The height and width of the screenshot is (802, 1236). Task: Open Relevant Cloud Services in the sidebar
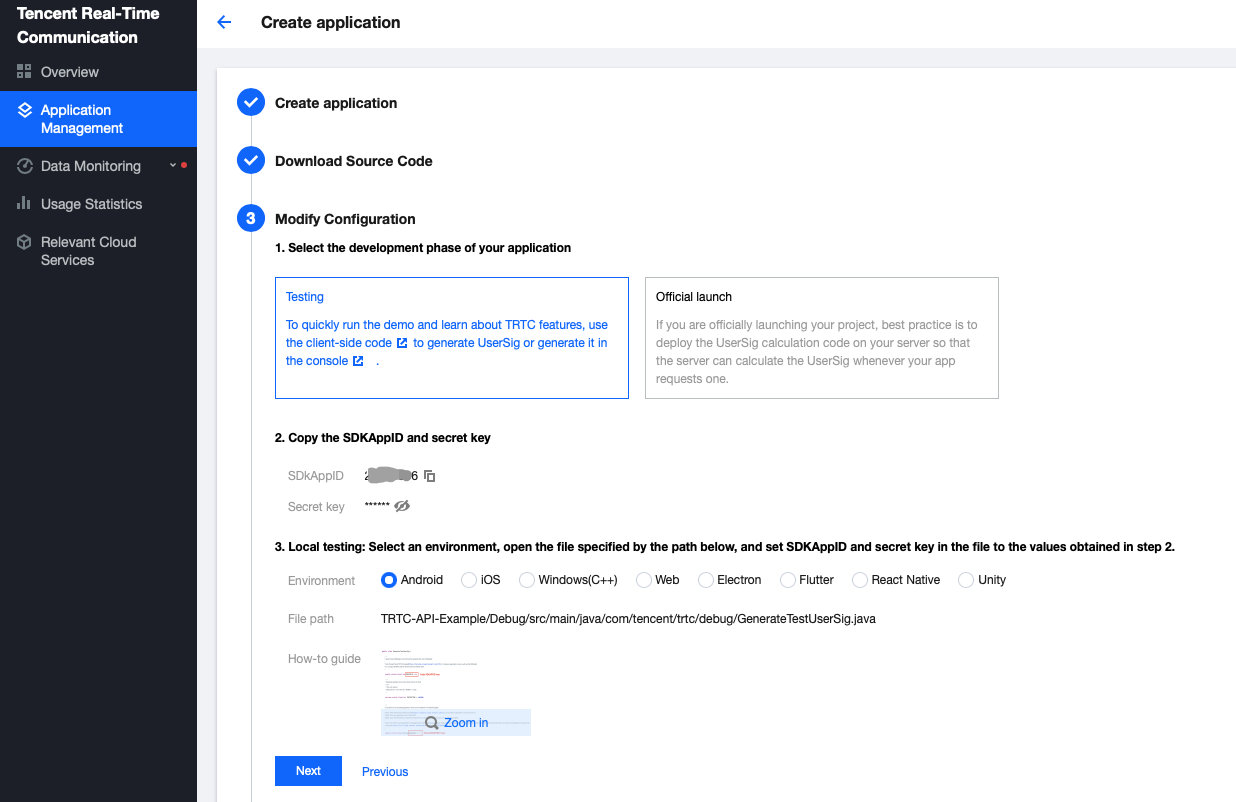(98, 251)
